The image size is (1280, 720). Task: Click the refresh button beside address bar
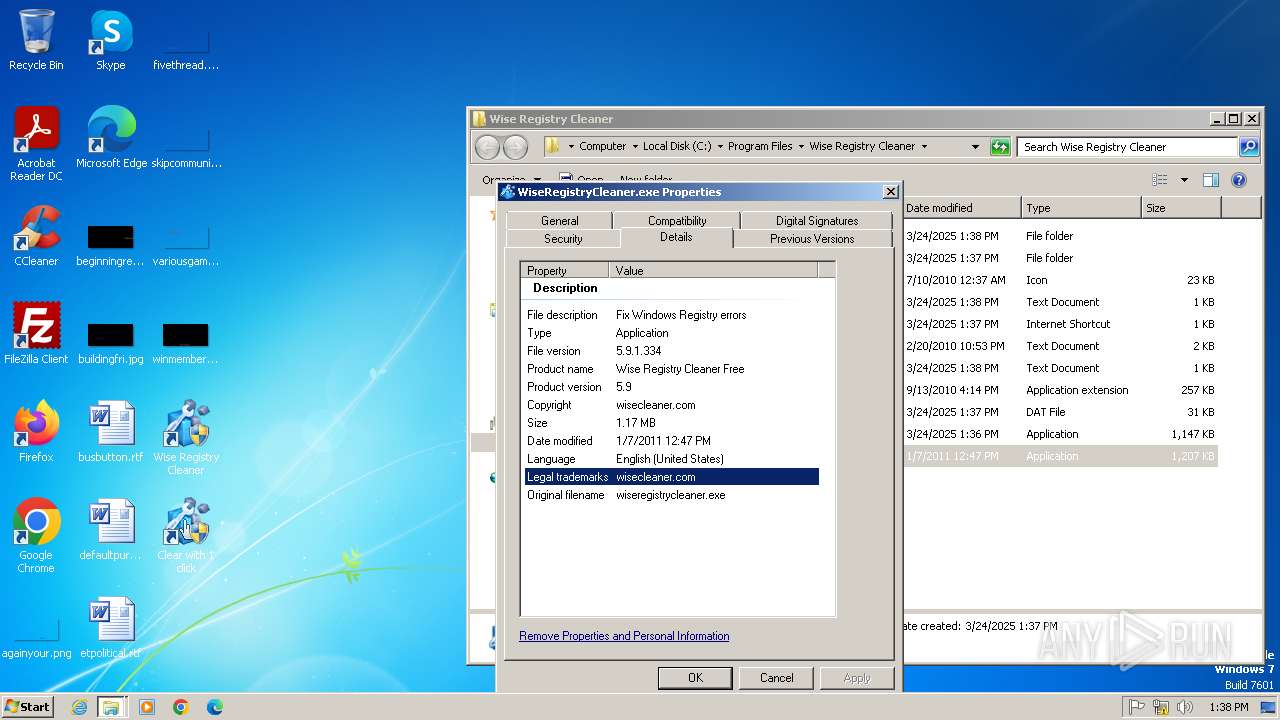point(1000,147)
